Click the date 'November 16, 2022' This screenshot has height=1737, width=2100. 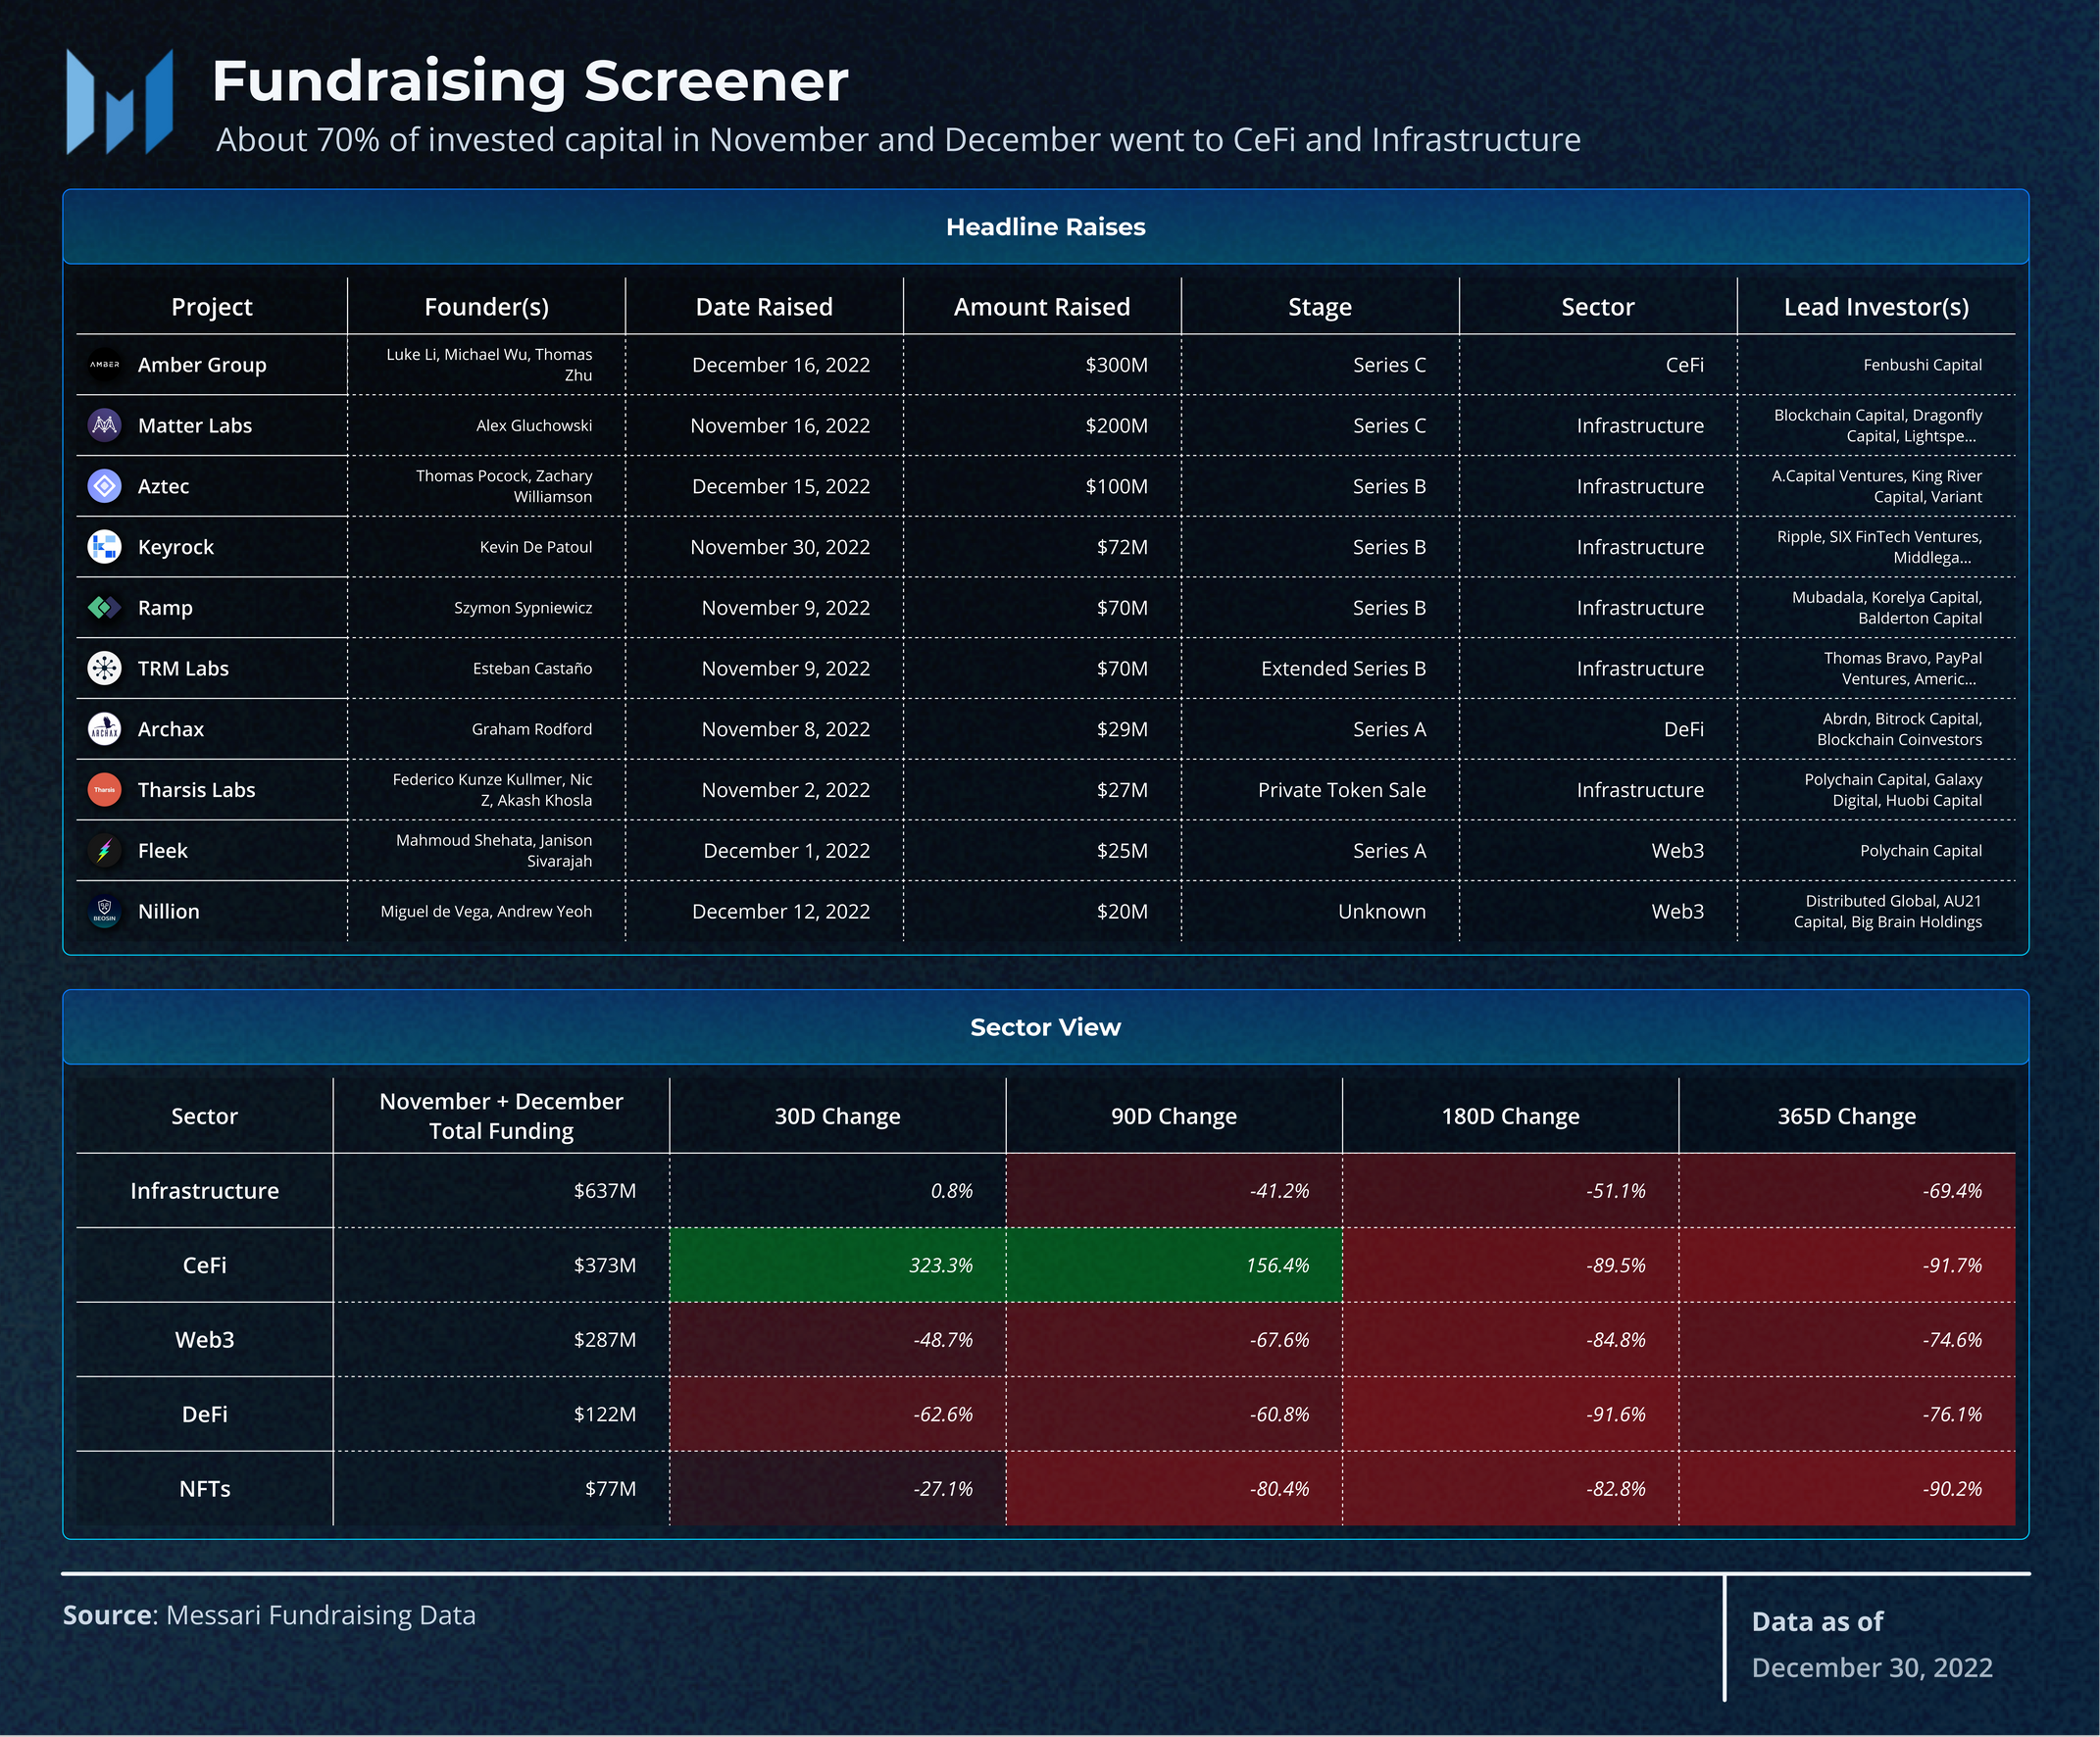pyautogui.click(x=780, y=426)
